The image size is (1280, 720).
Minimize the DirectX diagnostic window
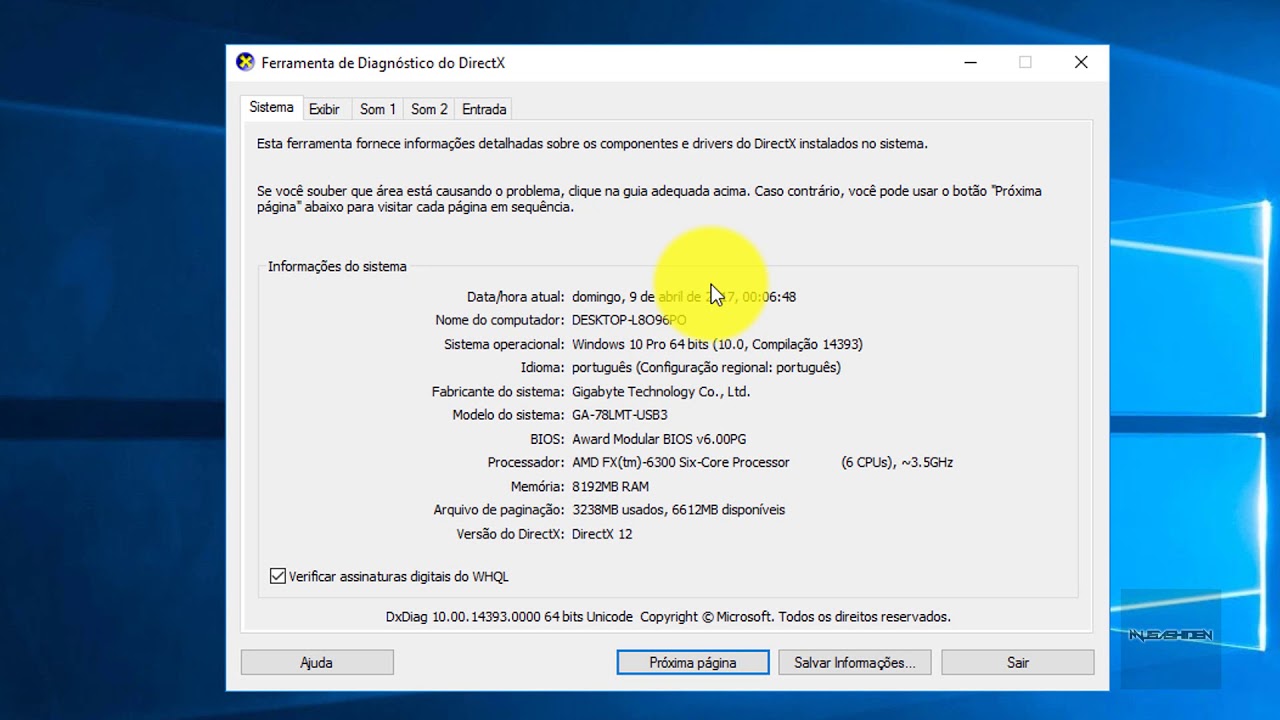pos(970,62)
